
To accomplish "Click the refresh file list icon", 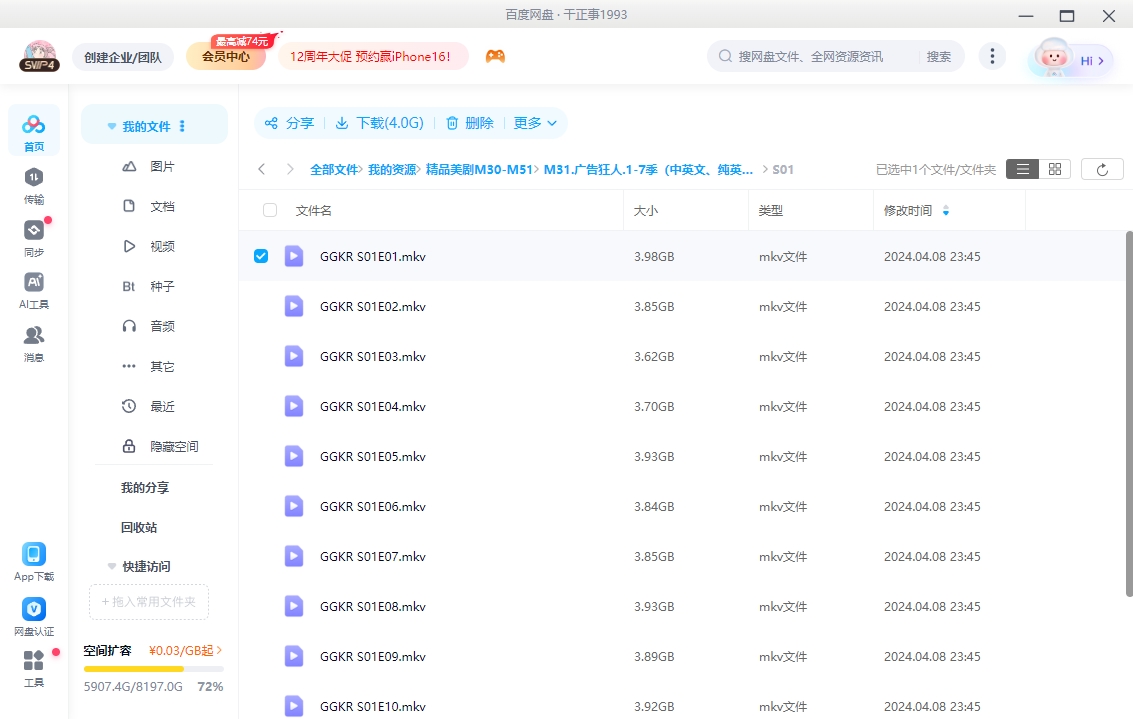I will [x=1102, y=170].
